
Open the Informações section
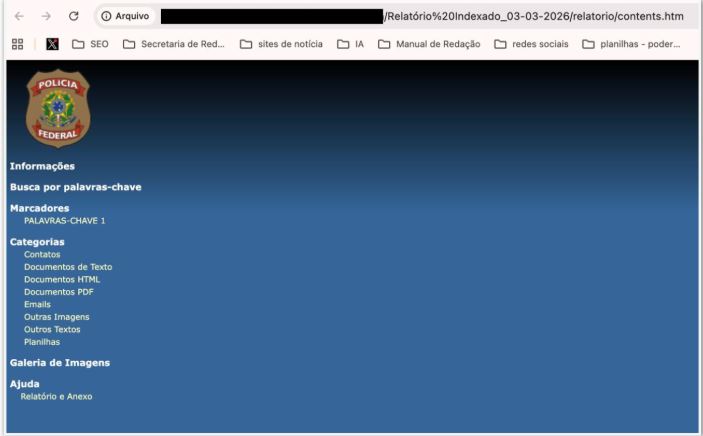pyautogui.click(x=42, y=166)
